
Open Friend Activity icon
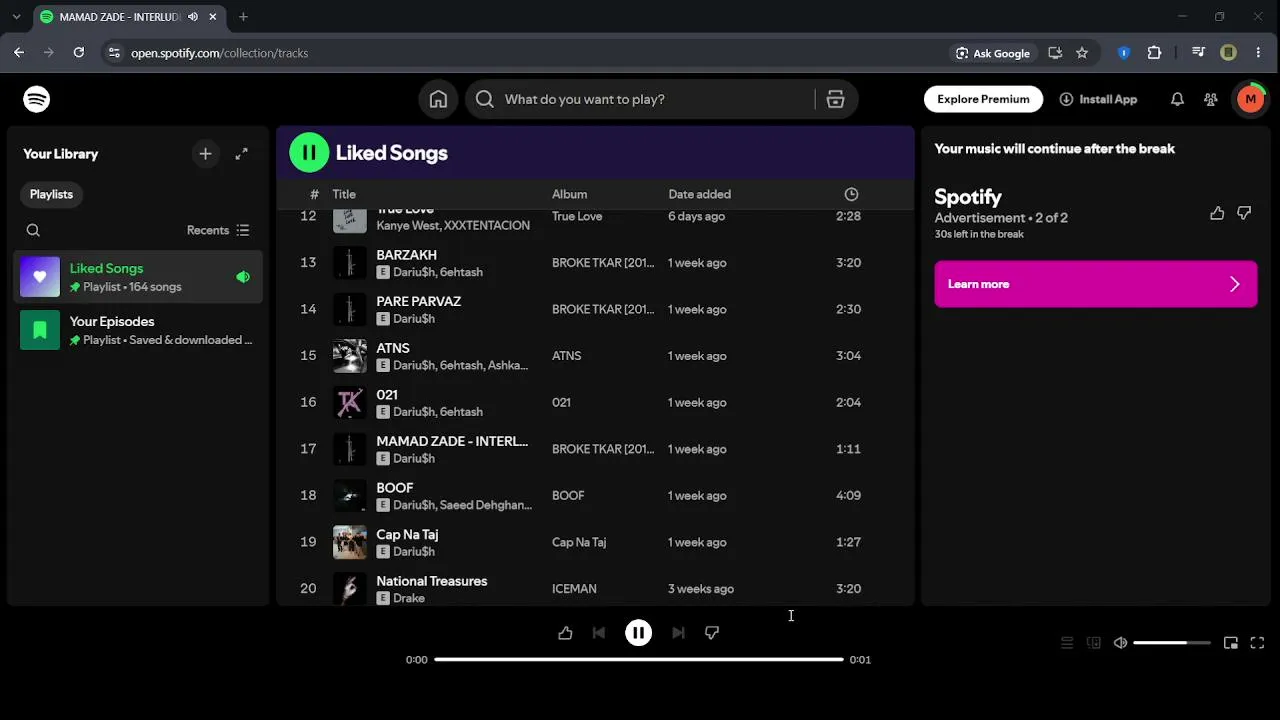(x=1211, y=99)
